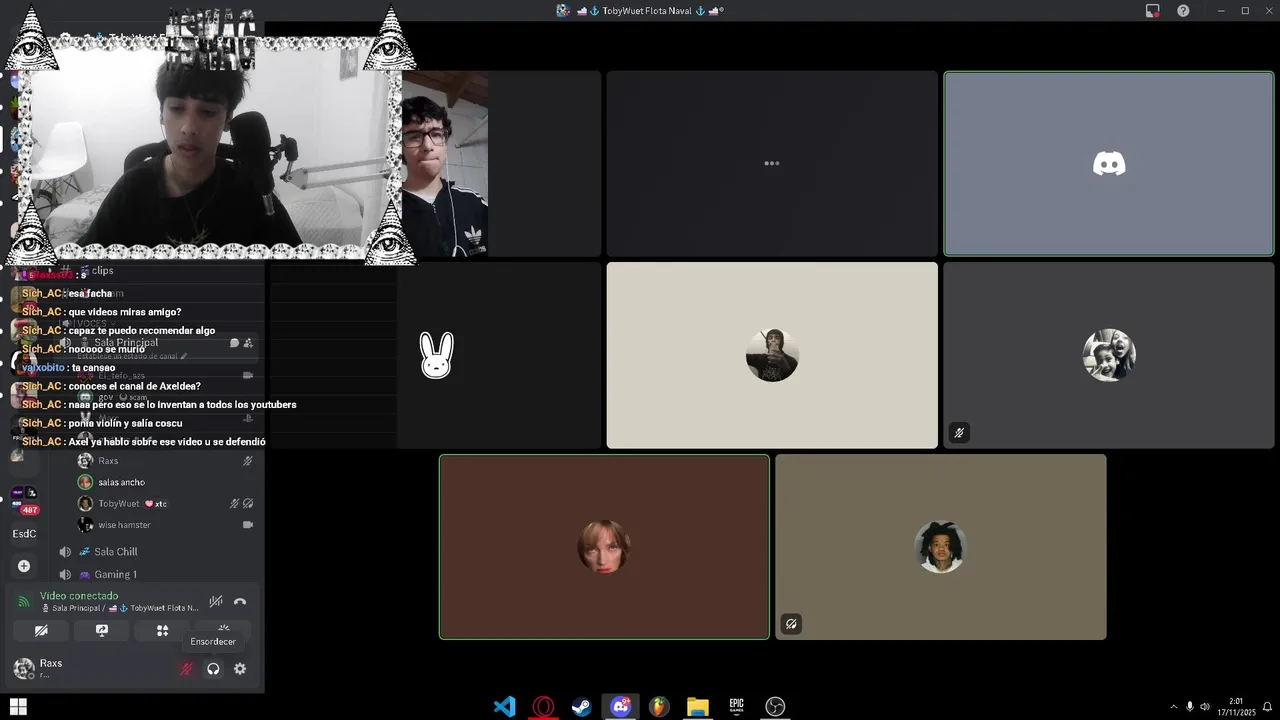Open the Windows Start menu
This screenshot has height=720, width=1280.
click(x=18, y=707)
